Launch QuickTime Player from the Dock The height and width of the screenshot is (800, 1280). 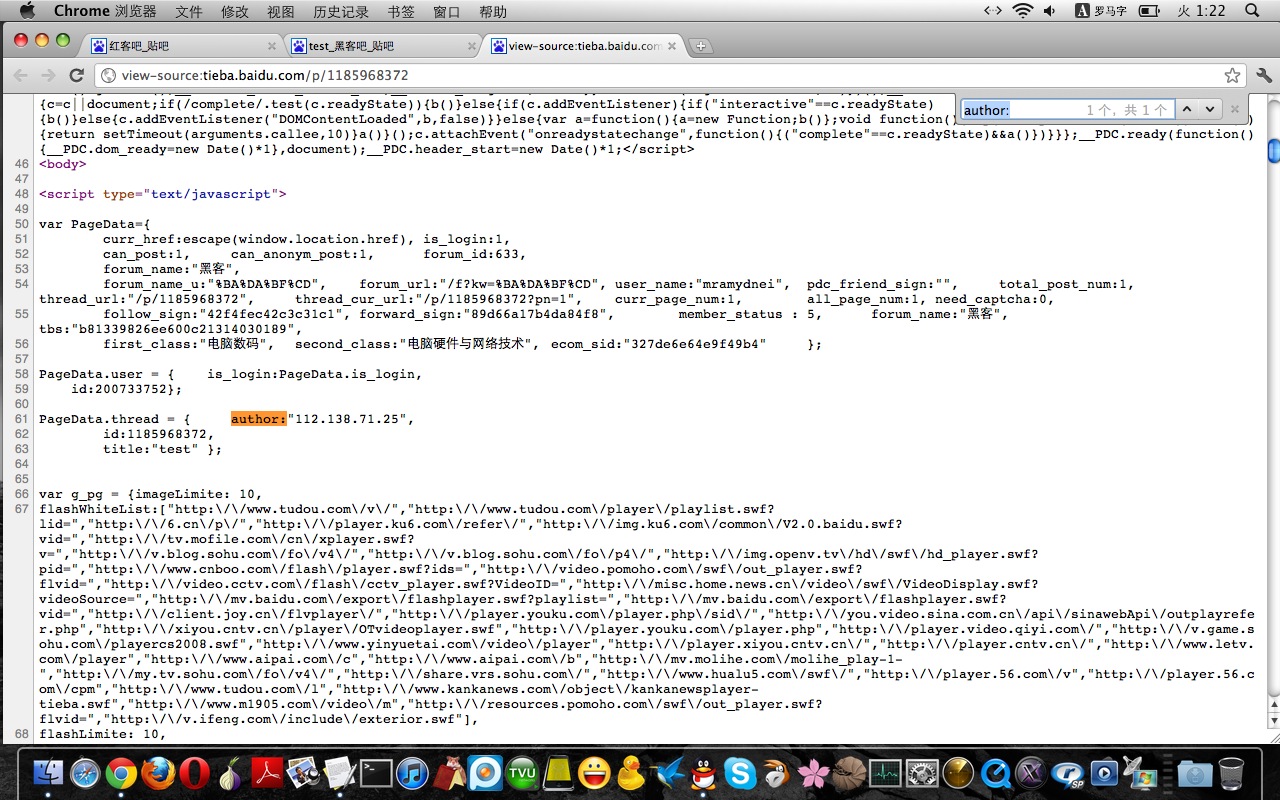pyautogui.click(x=995, y=772)
